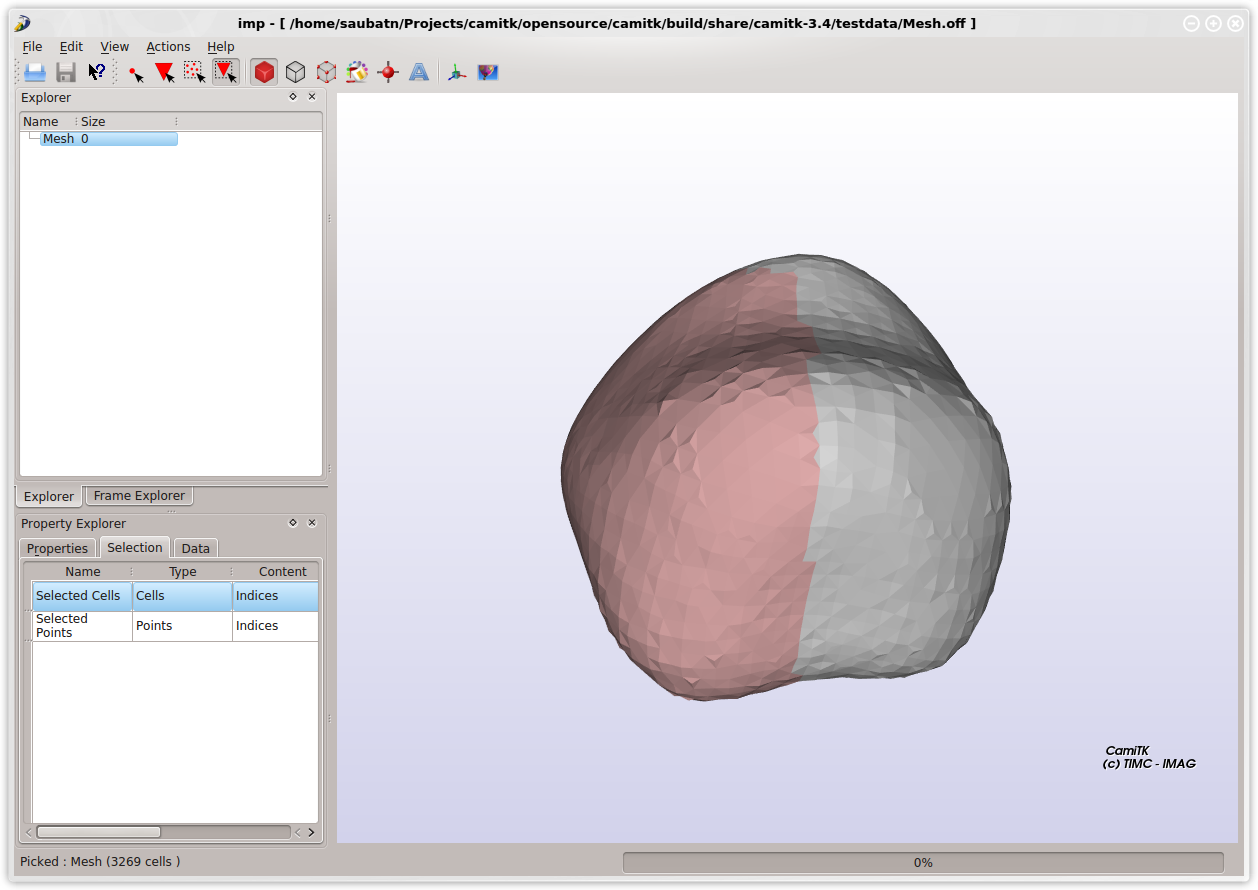1258x890 pixels.
Task: Open the background color paint bucket icon
Action: coord(357,72)
